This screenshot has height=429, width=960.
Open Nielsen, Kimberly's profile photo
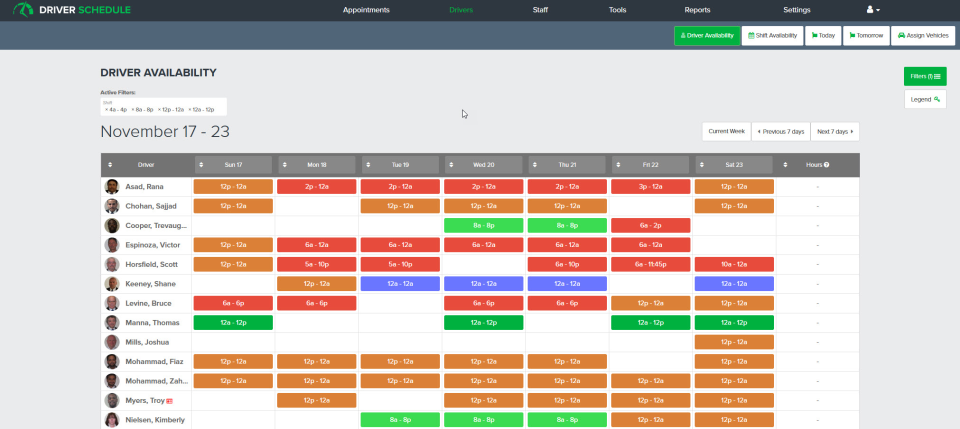pos(111,420)
